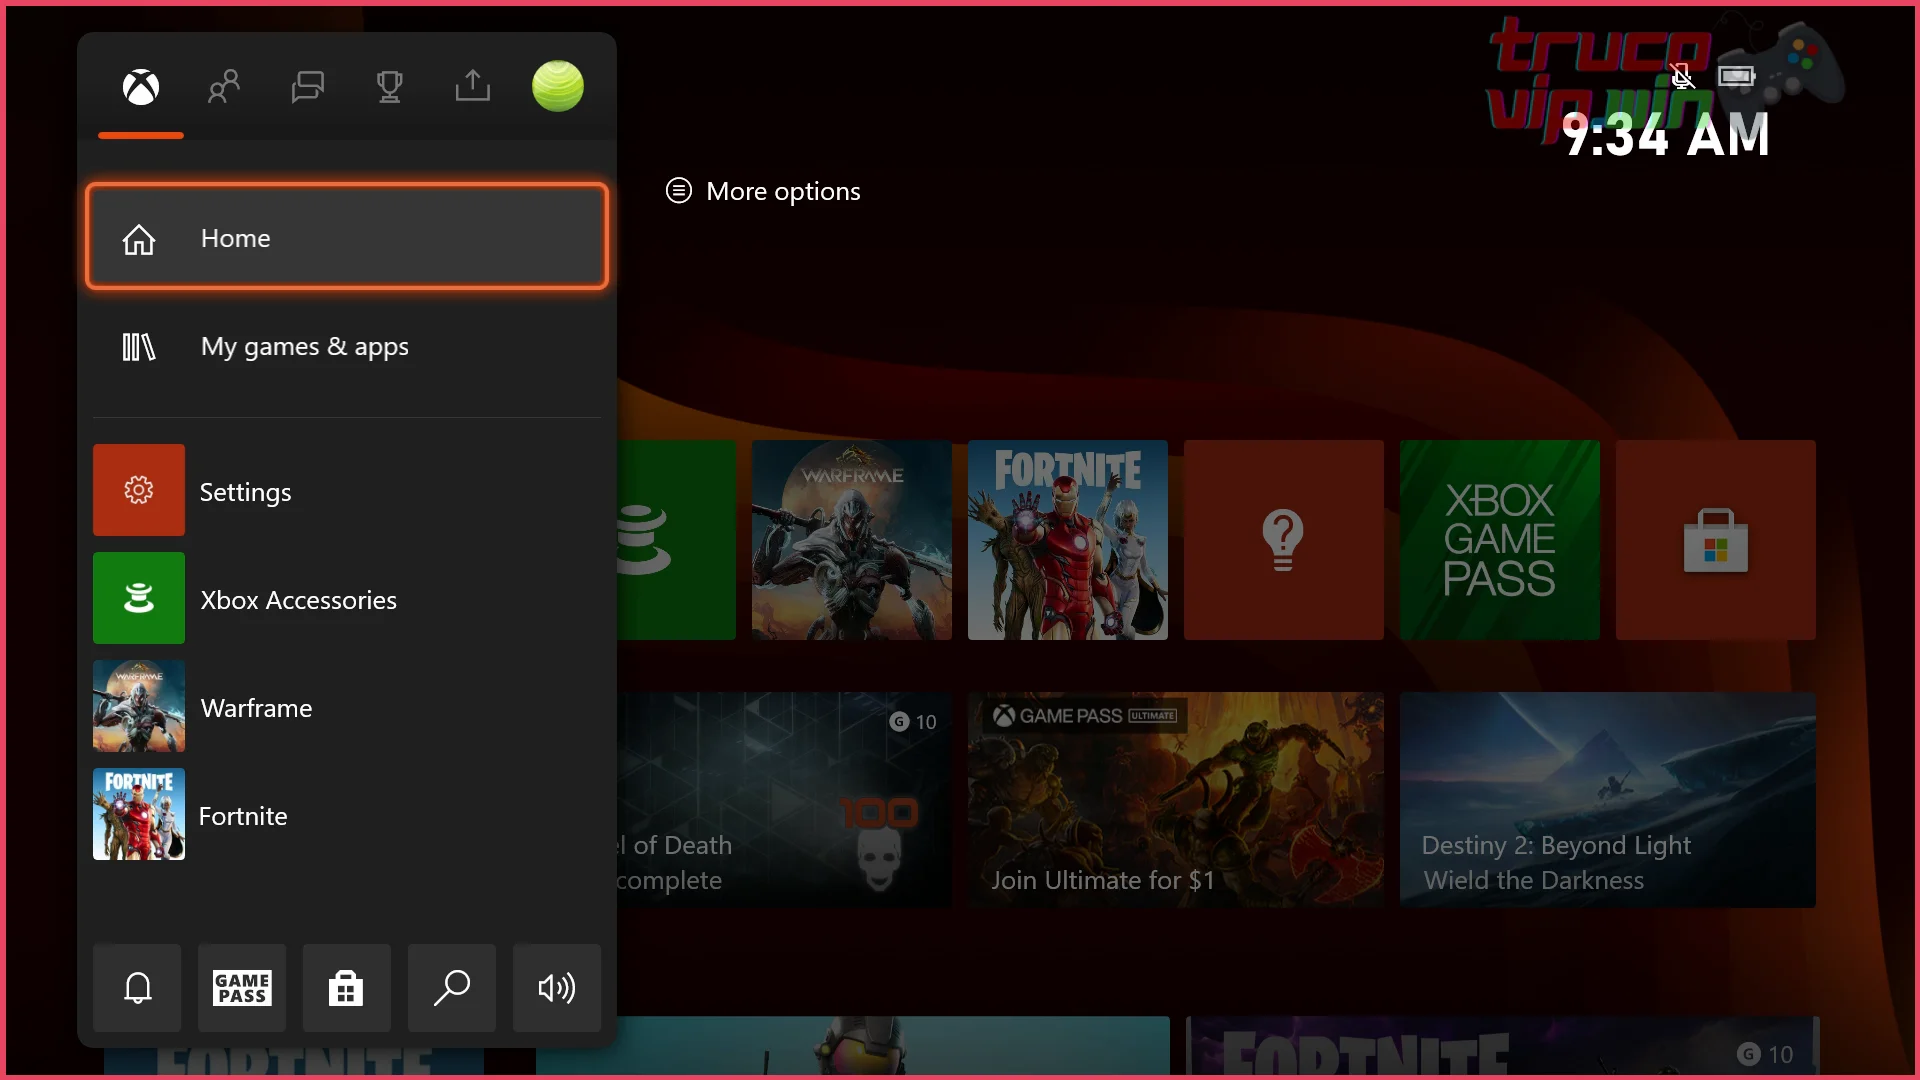Click the More options menu icon
The image size is (1920, 1080).
point(679,190)
